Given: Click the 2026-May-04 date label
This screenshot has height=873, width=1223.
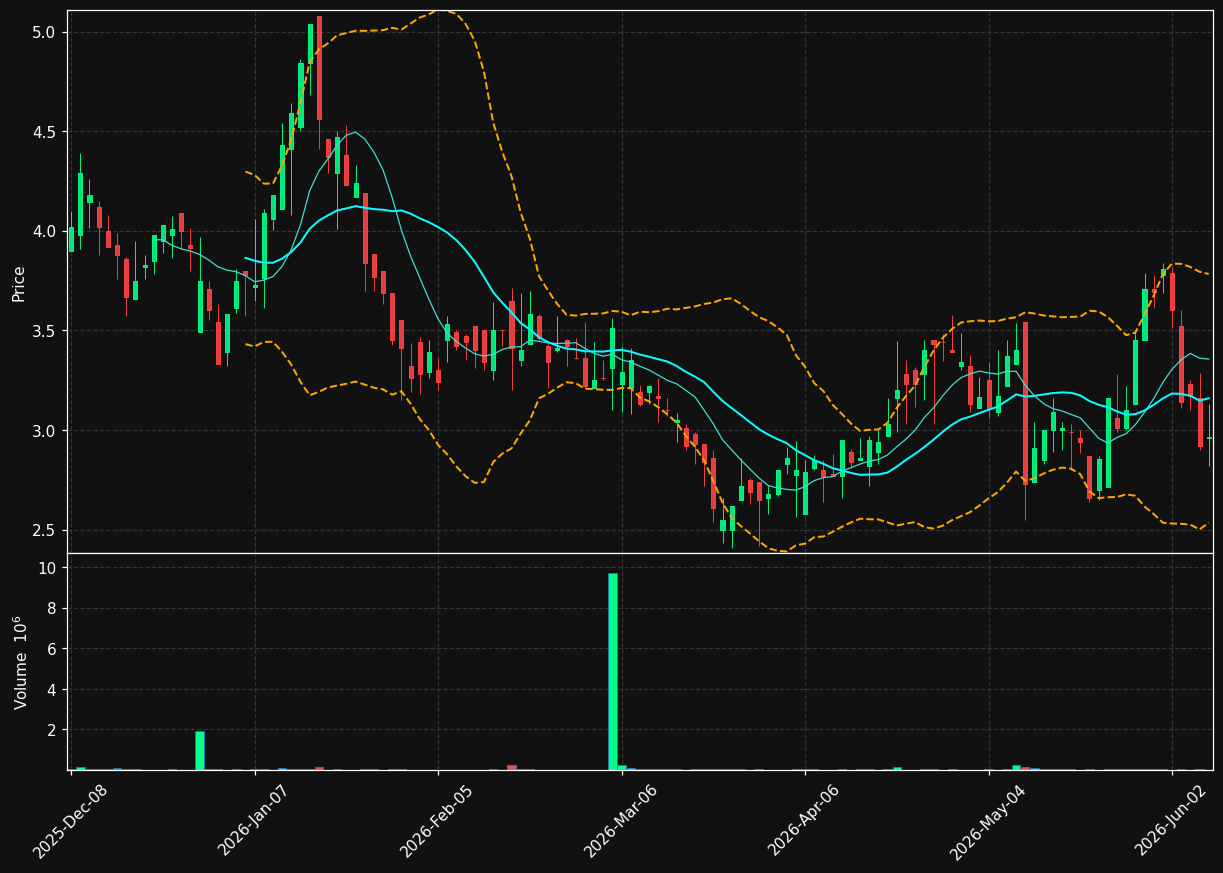Looking at the screenshot, I should point(987,821).
